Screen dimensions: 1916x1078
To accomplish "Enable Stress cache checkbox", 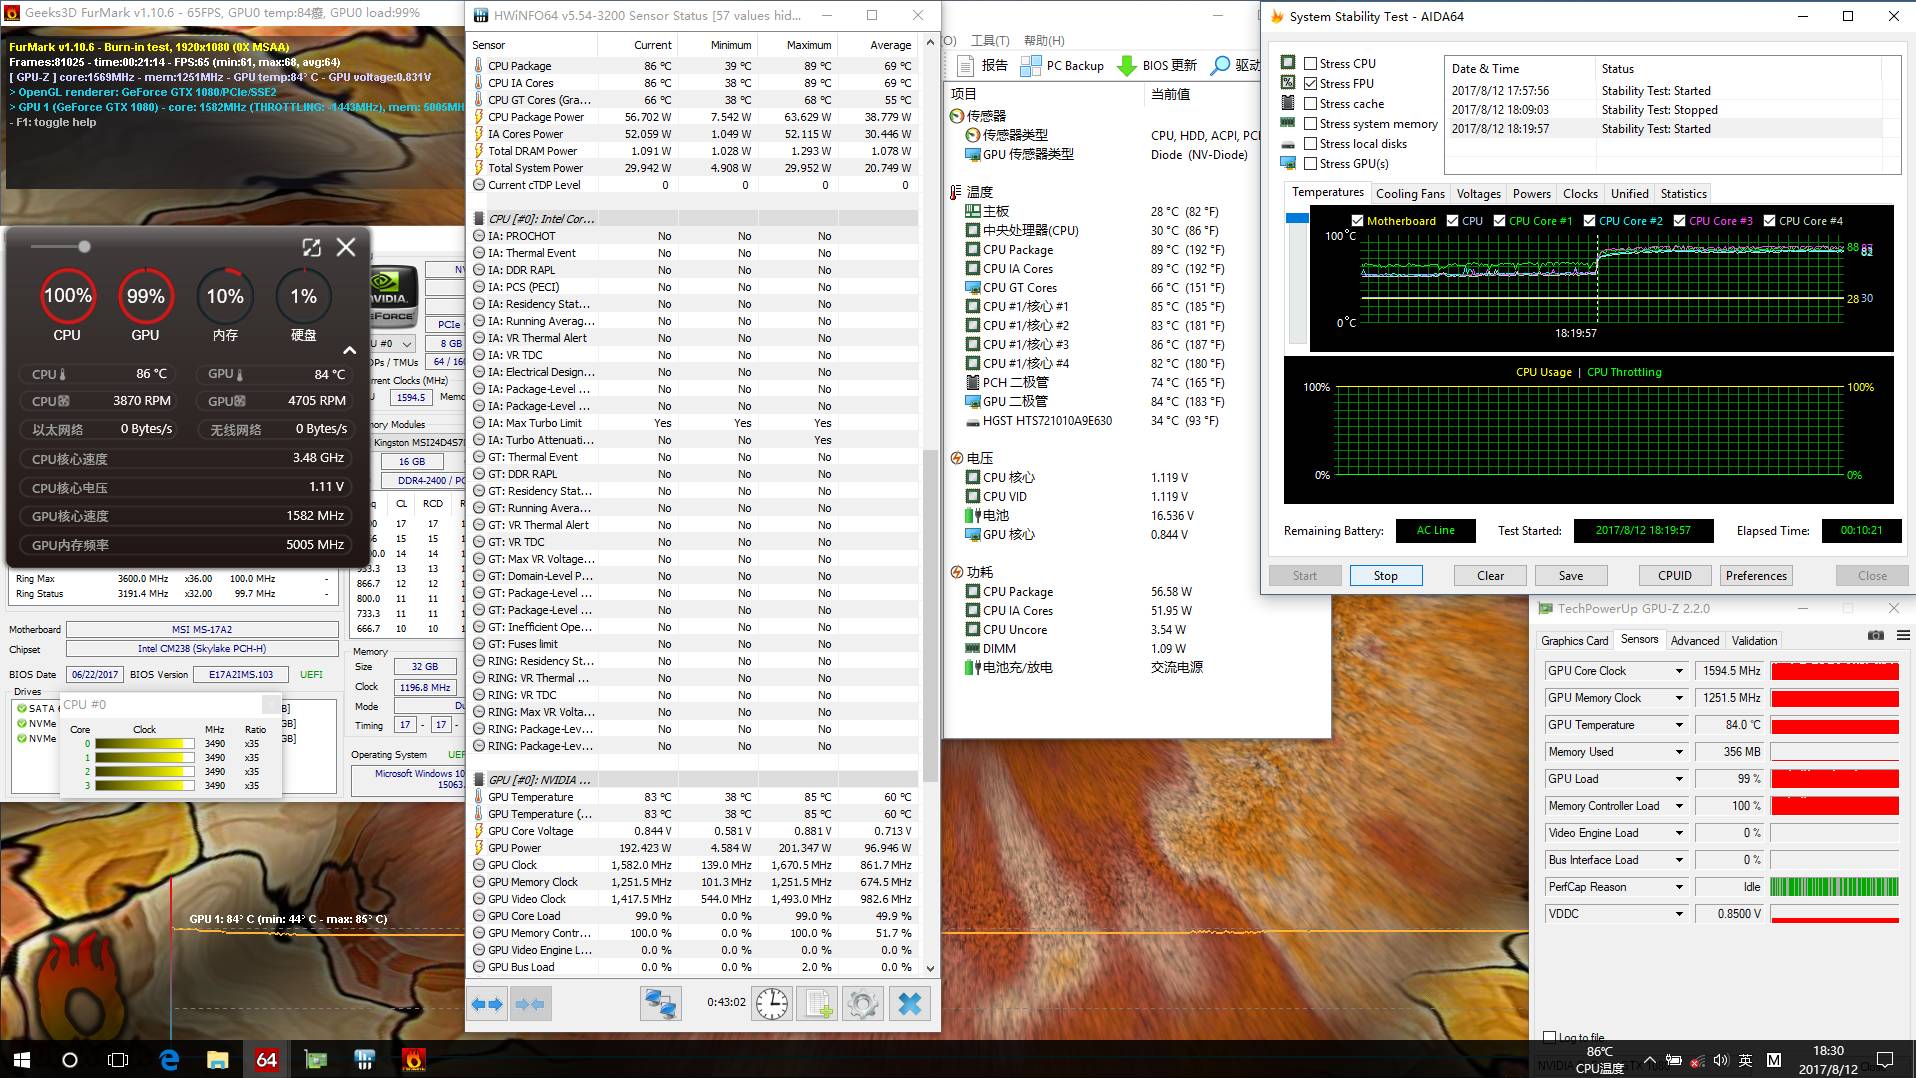I will [x=1310, y=103].
